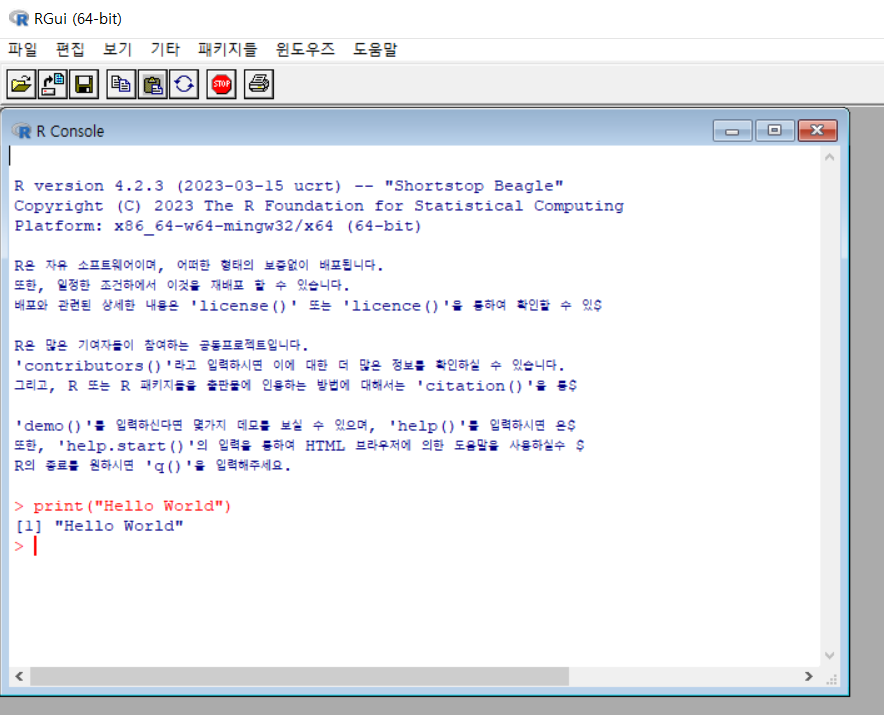Click the horizontal scrollbar left arrow
This screenshot has height=715, width=884.
(19, 676)
